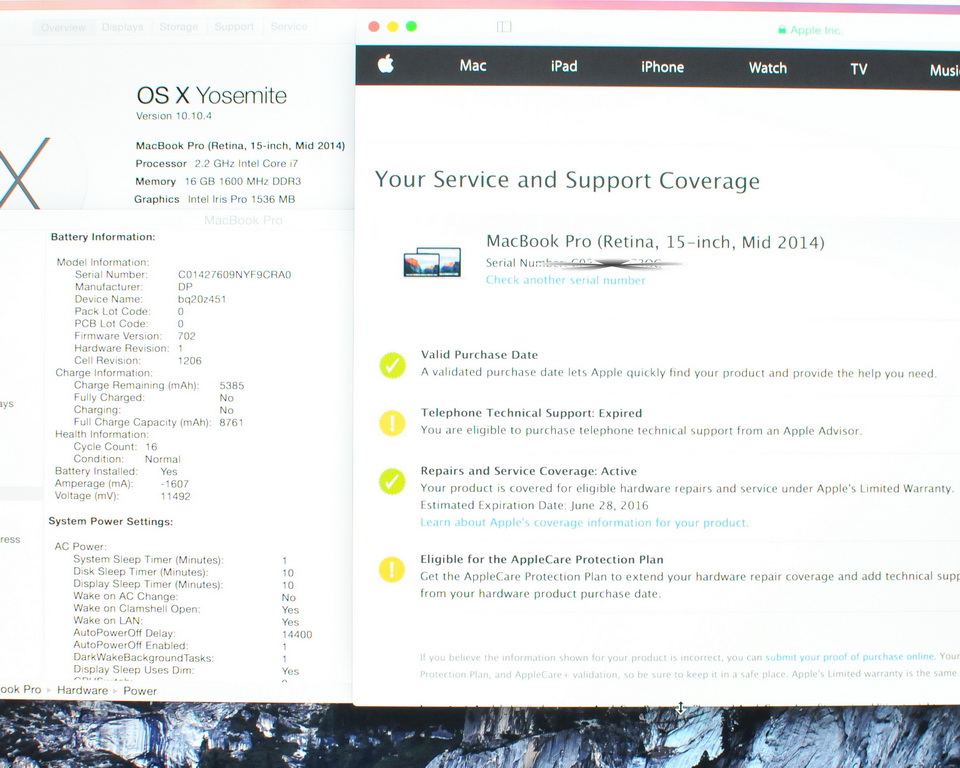Select the Cycle Count value 16
The width and height of the screenshot is (960, 768).
coord(151,447)
